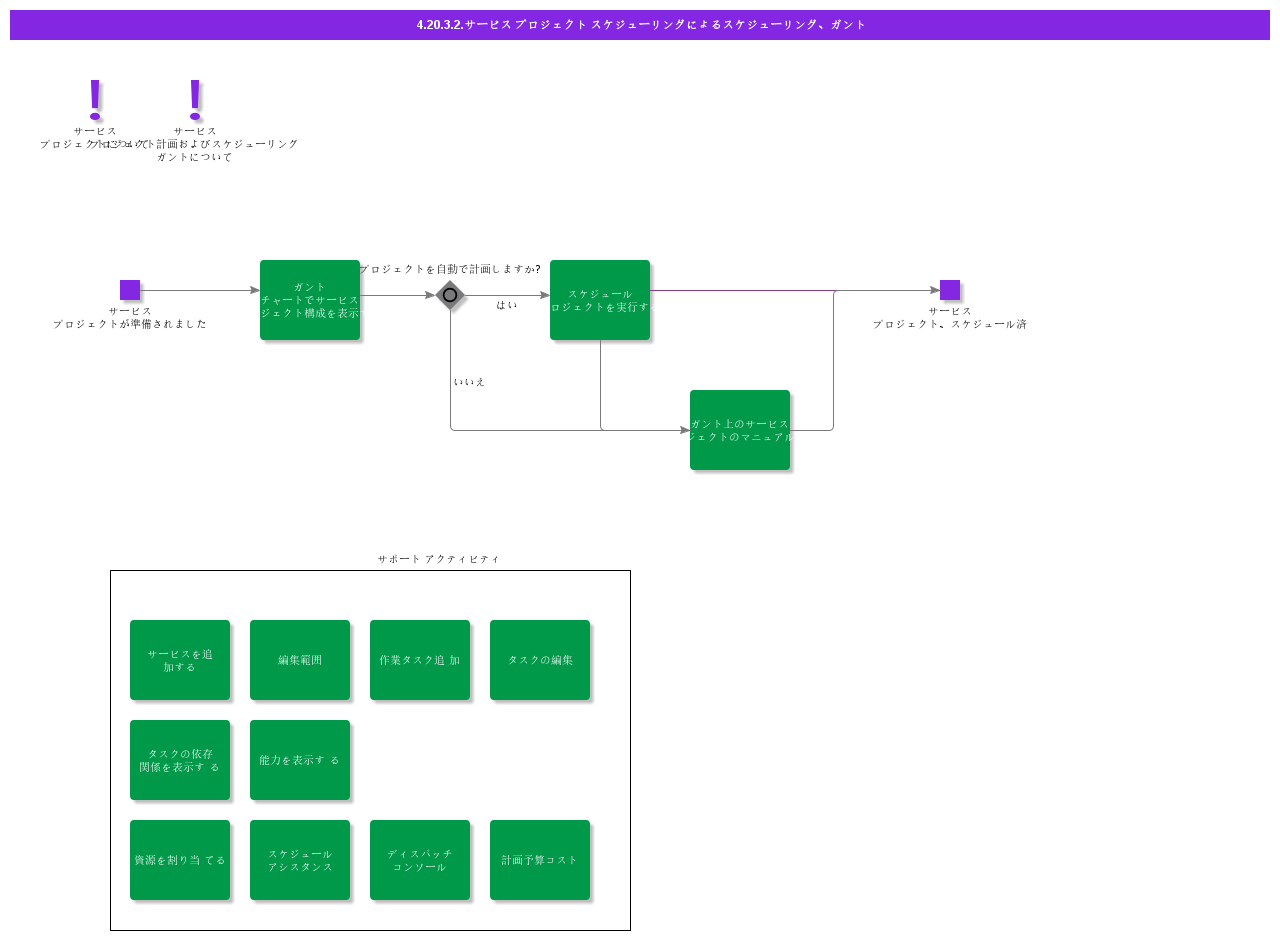Open the '能力を表示する' activity box
The width and height of the screenshot is (1280, 940).
point(300,760)
